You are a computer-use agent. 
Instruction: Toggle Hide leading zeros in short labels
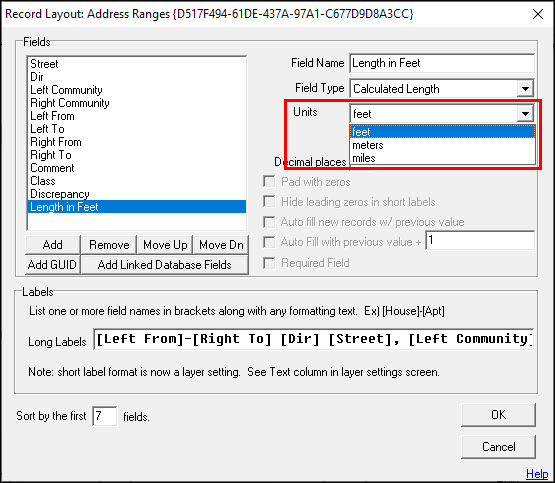pos(269,202)
